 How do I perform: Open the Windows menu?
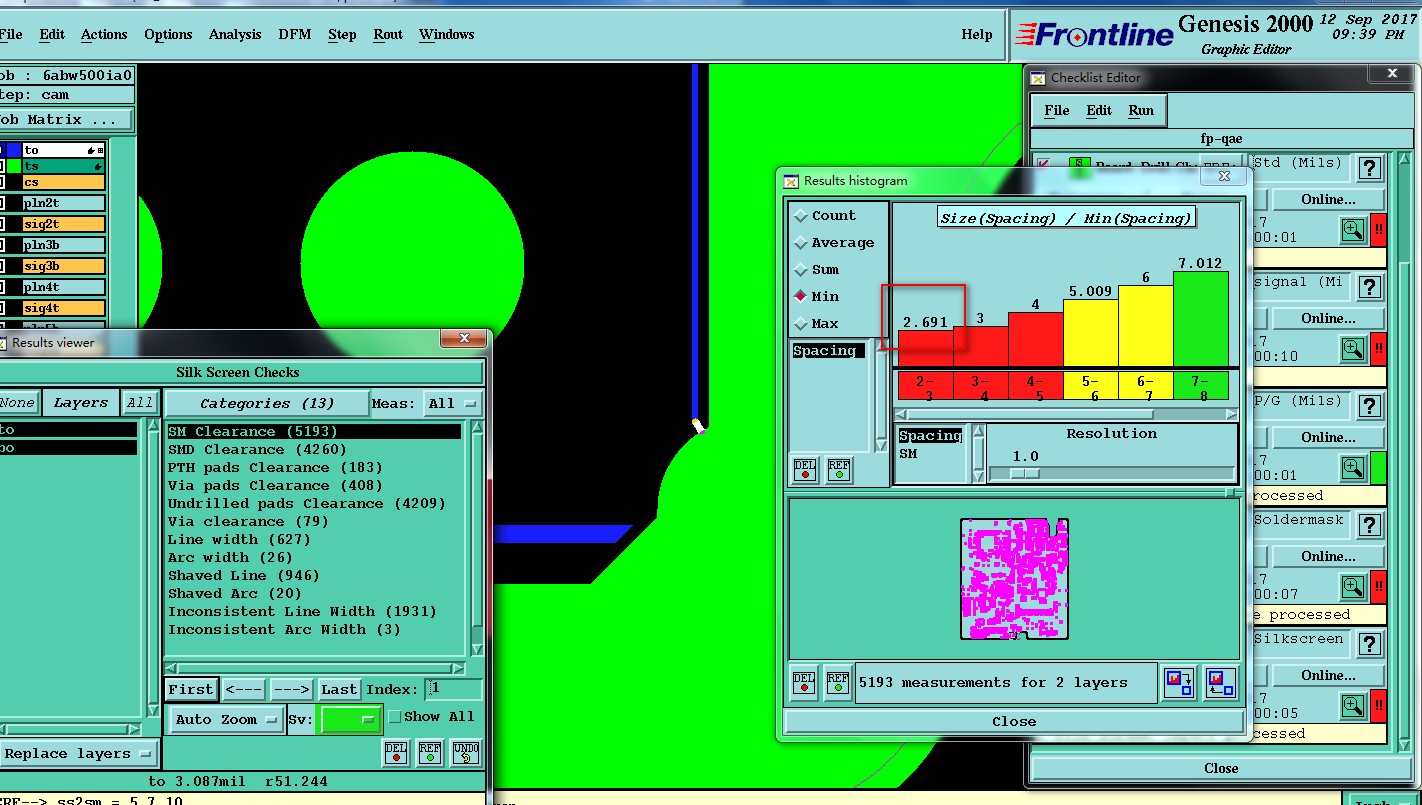(x=447, y=34)
